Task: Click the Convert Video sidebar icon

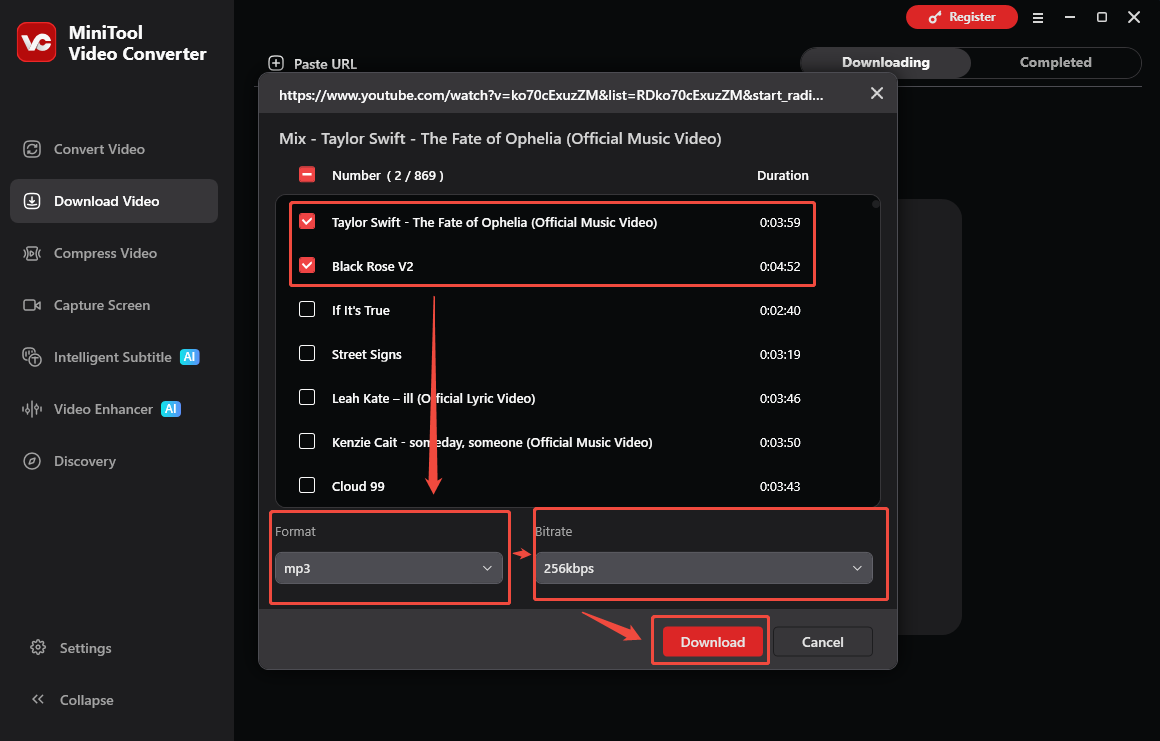Action: (x=32, y=149)
